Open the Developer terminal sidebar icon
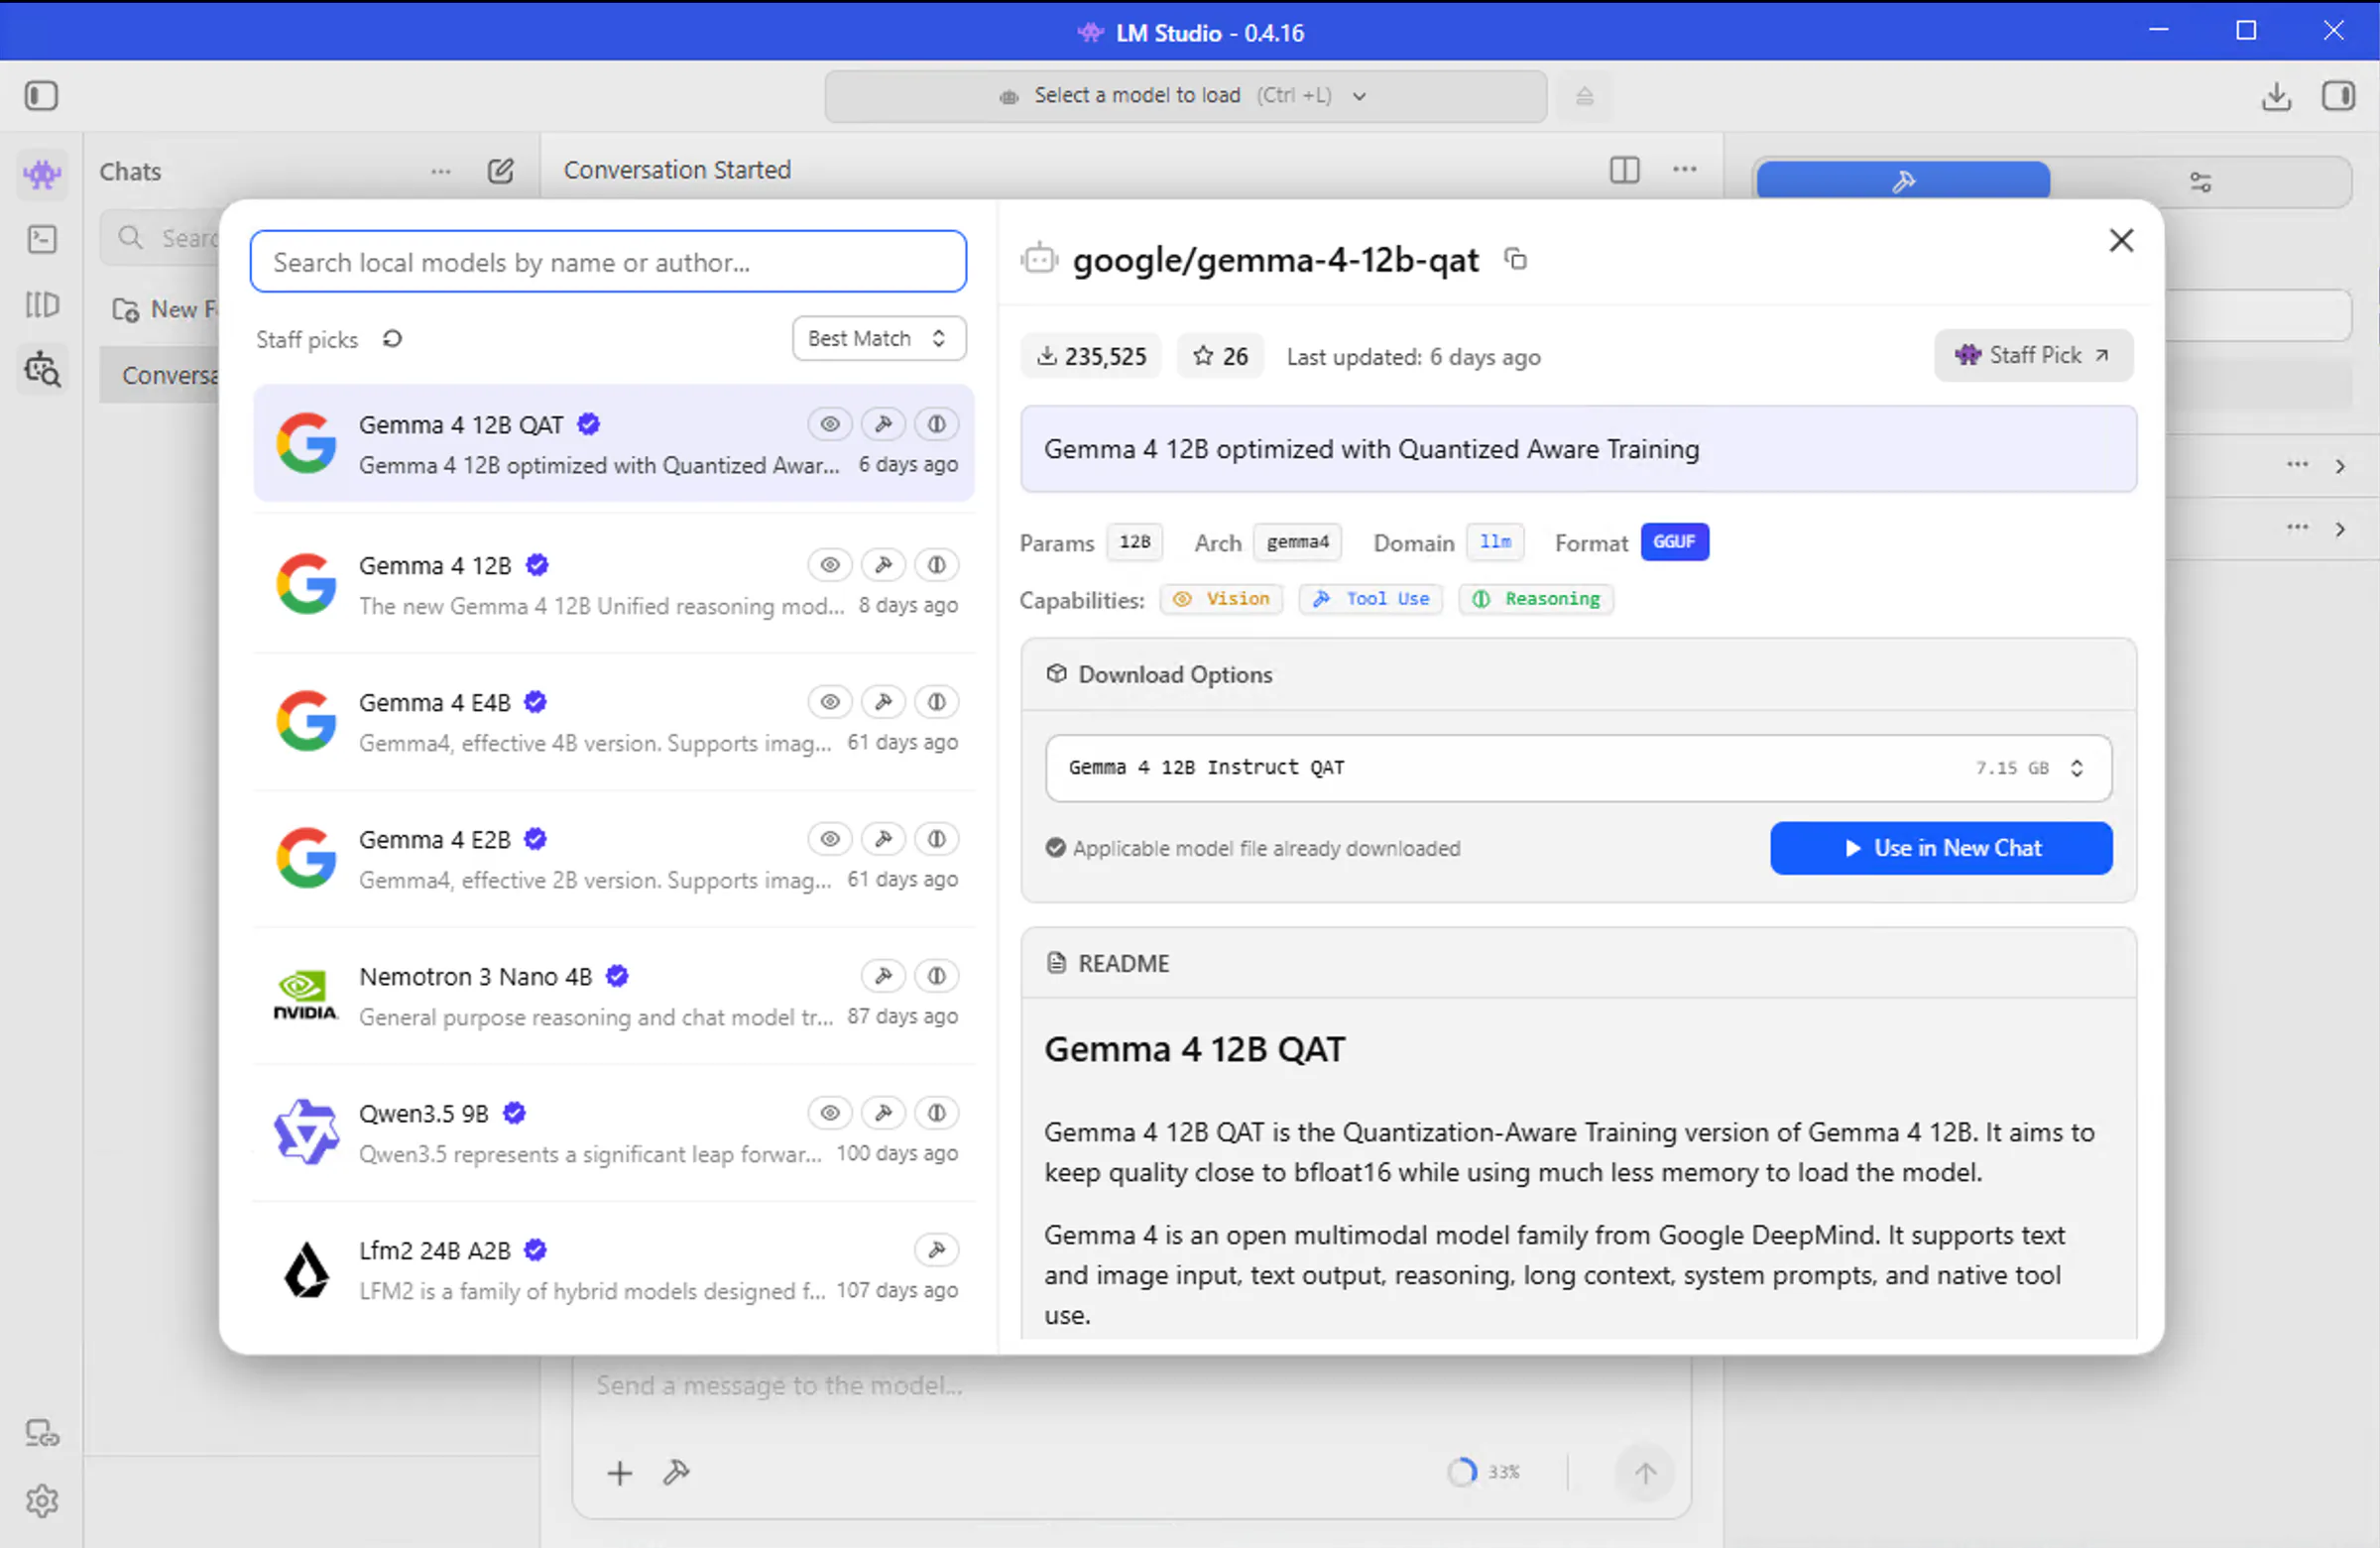2380x1548 pixels. pos(42,239)
